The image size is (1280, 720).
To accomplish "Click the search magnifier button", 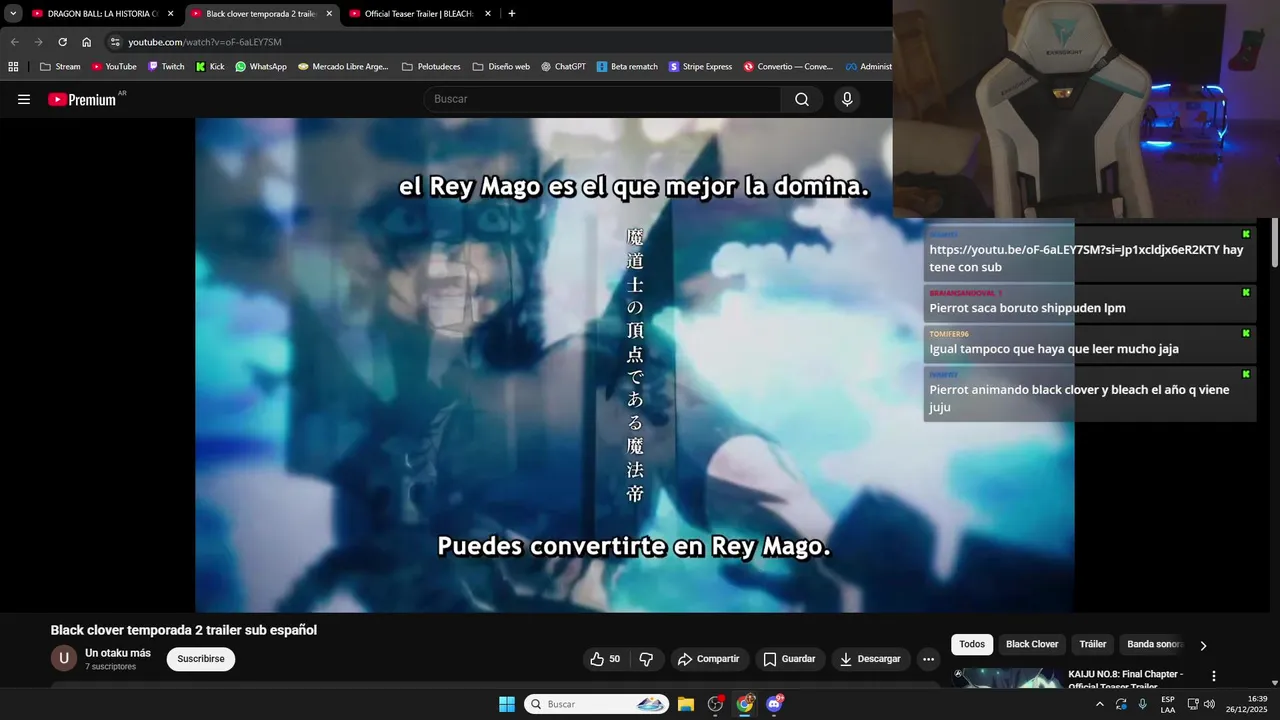I will coord(802,99).
